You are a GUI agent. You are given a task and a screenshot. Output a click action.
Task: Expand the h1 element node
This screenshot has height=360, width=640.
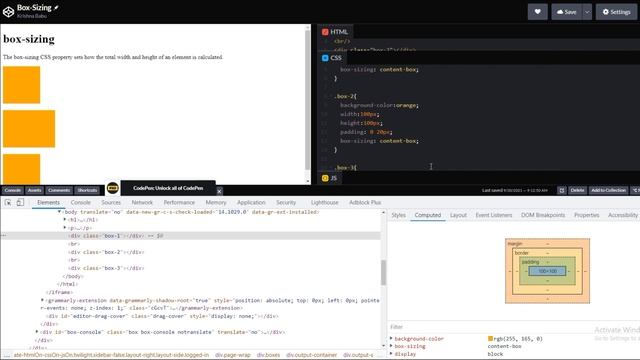(64, 220)
